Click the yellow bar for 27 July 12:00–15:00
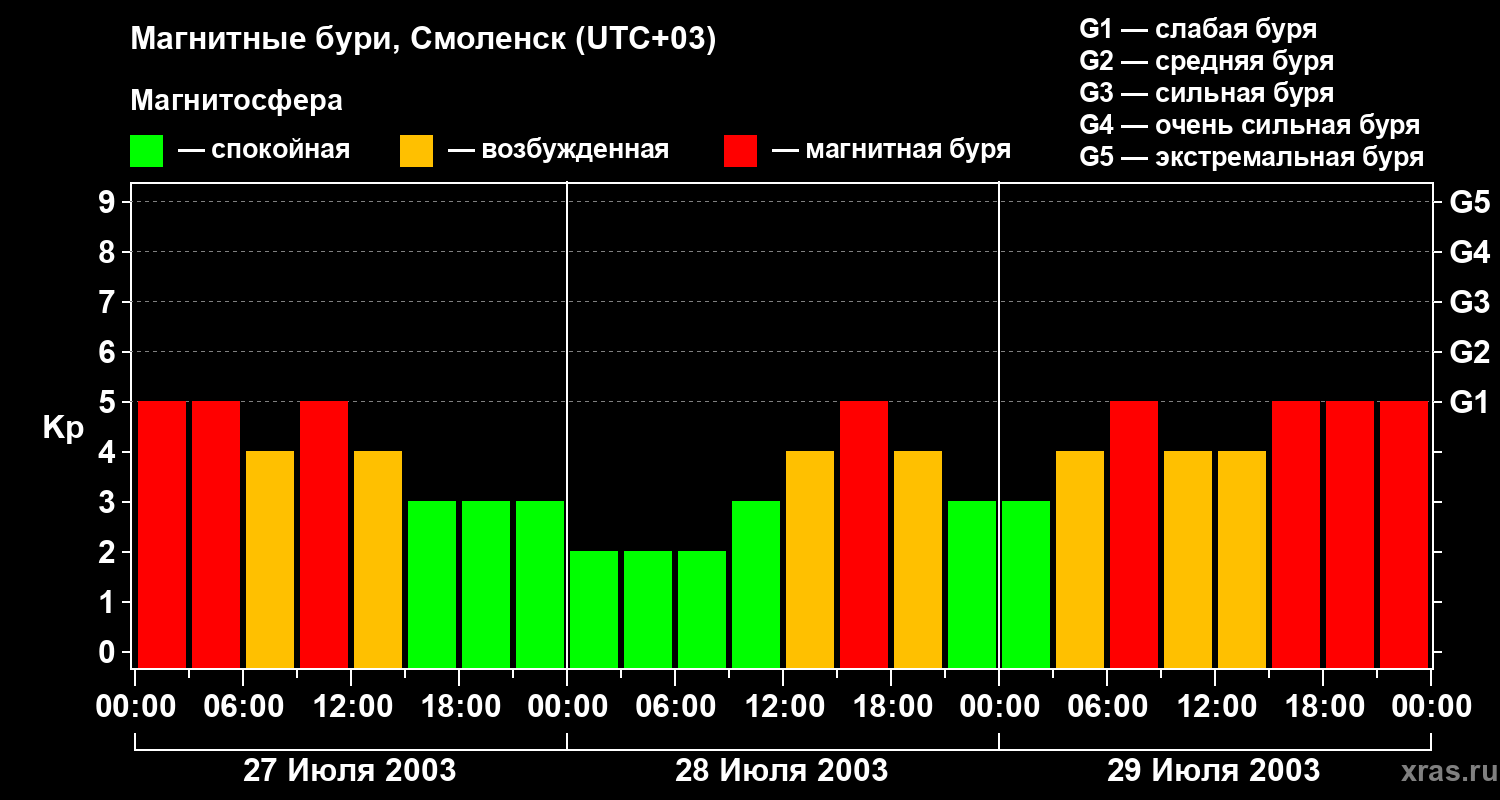Screen dimensions: 1500x800 [x=378, y=559]
